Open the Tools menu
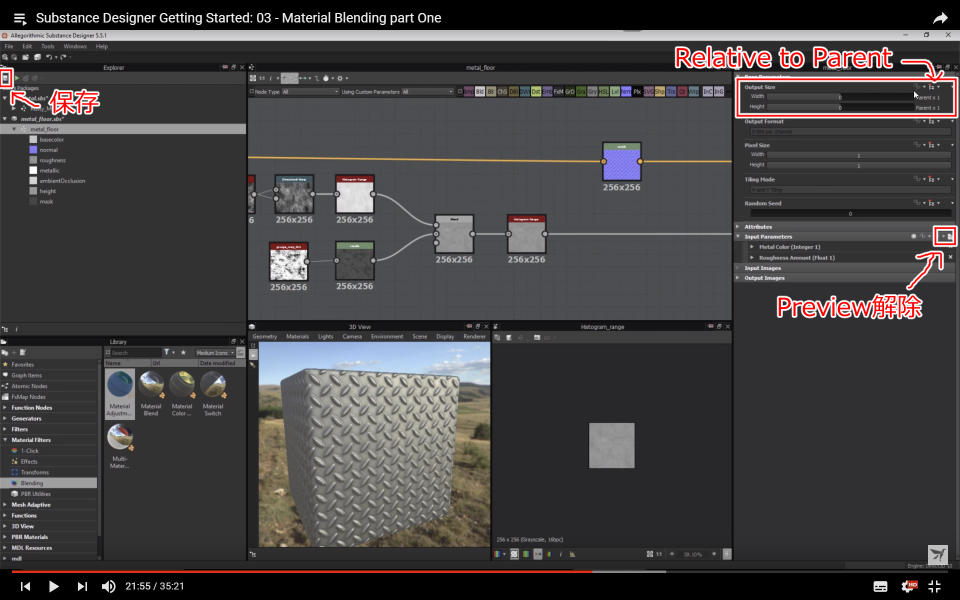The width and height of the screenshot is (960, 600). pyautogui.click(x=48, y=47)
